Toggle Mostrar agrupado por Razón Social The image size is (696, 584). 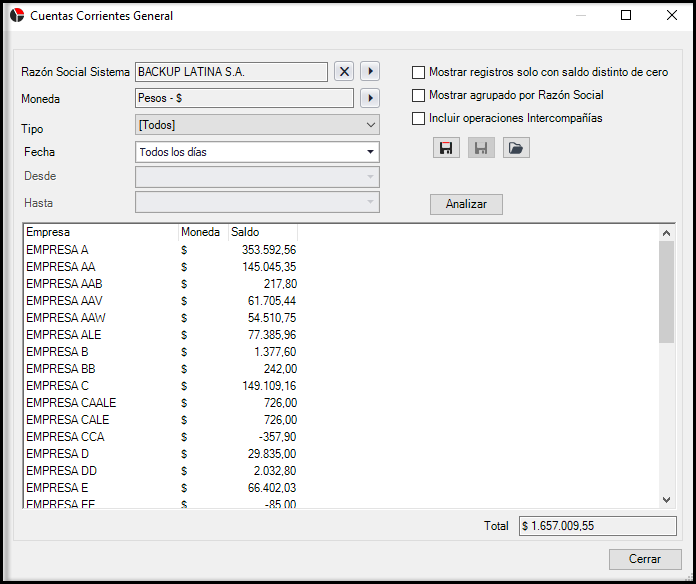418,95
